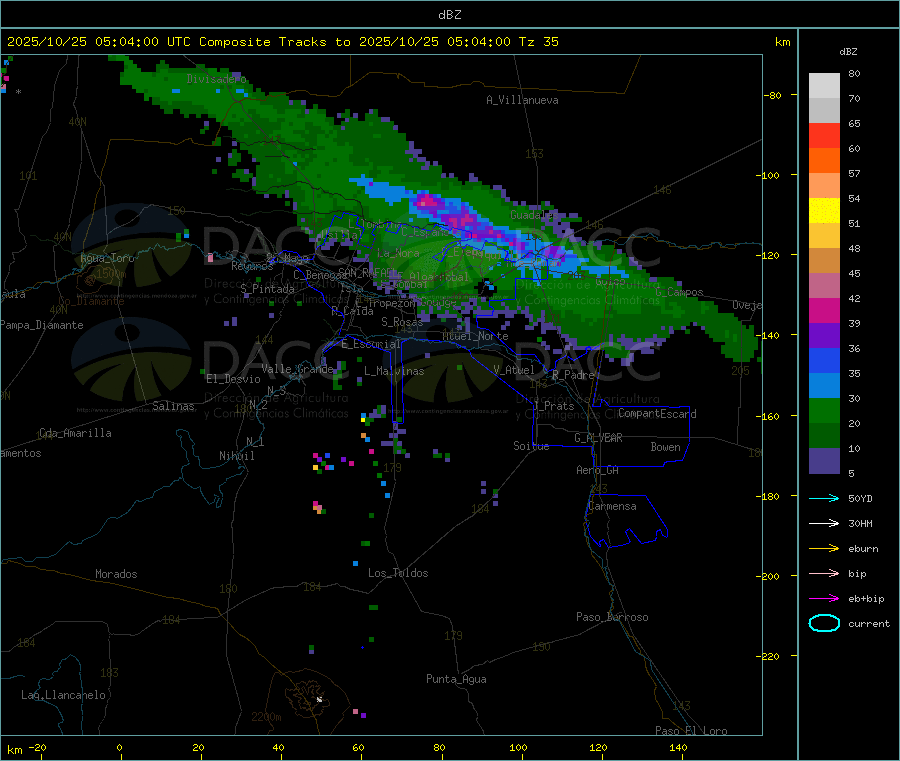
Task: Select the bright yellow swatch below 54 dBZ
Action: pyautogui.click(x=824, y=211)
